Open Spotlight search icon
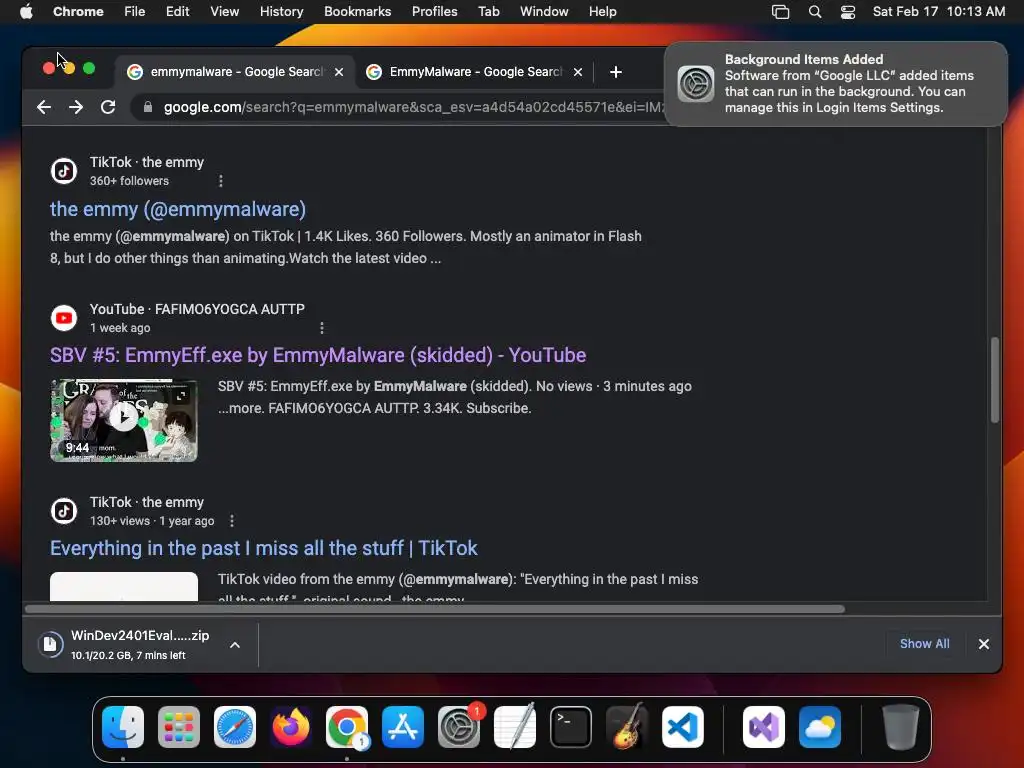1024x768 pixels. coord(814,12)
